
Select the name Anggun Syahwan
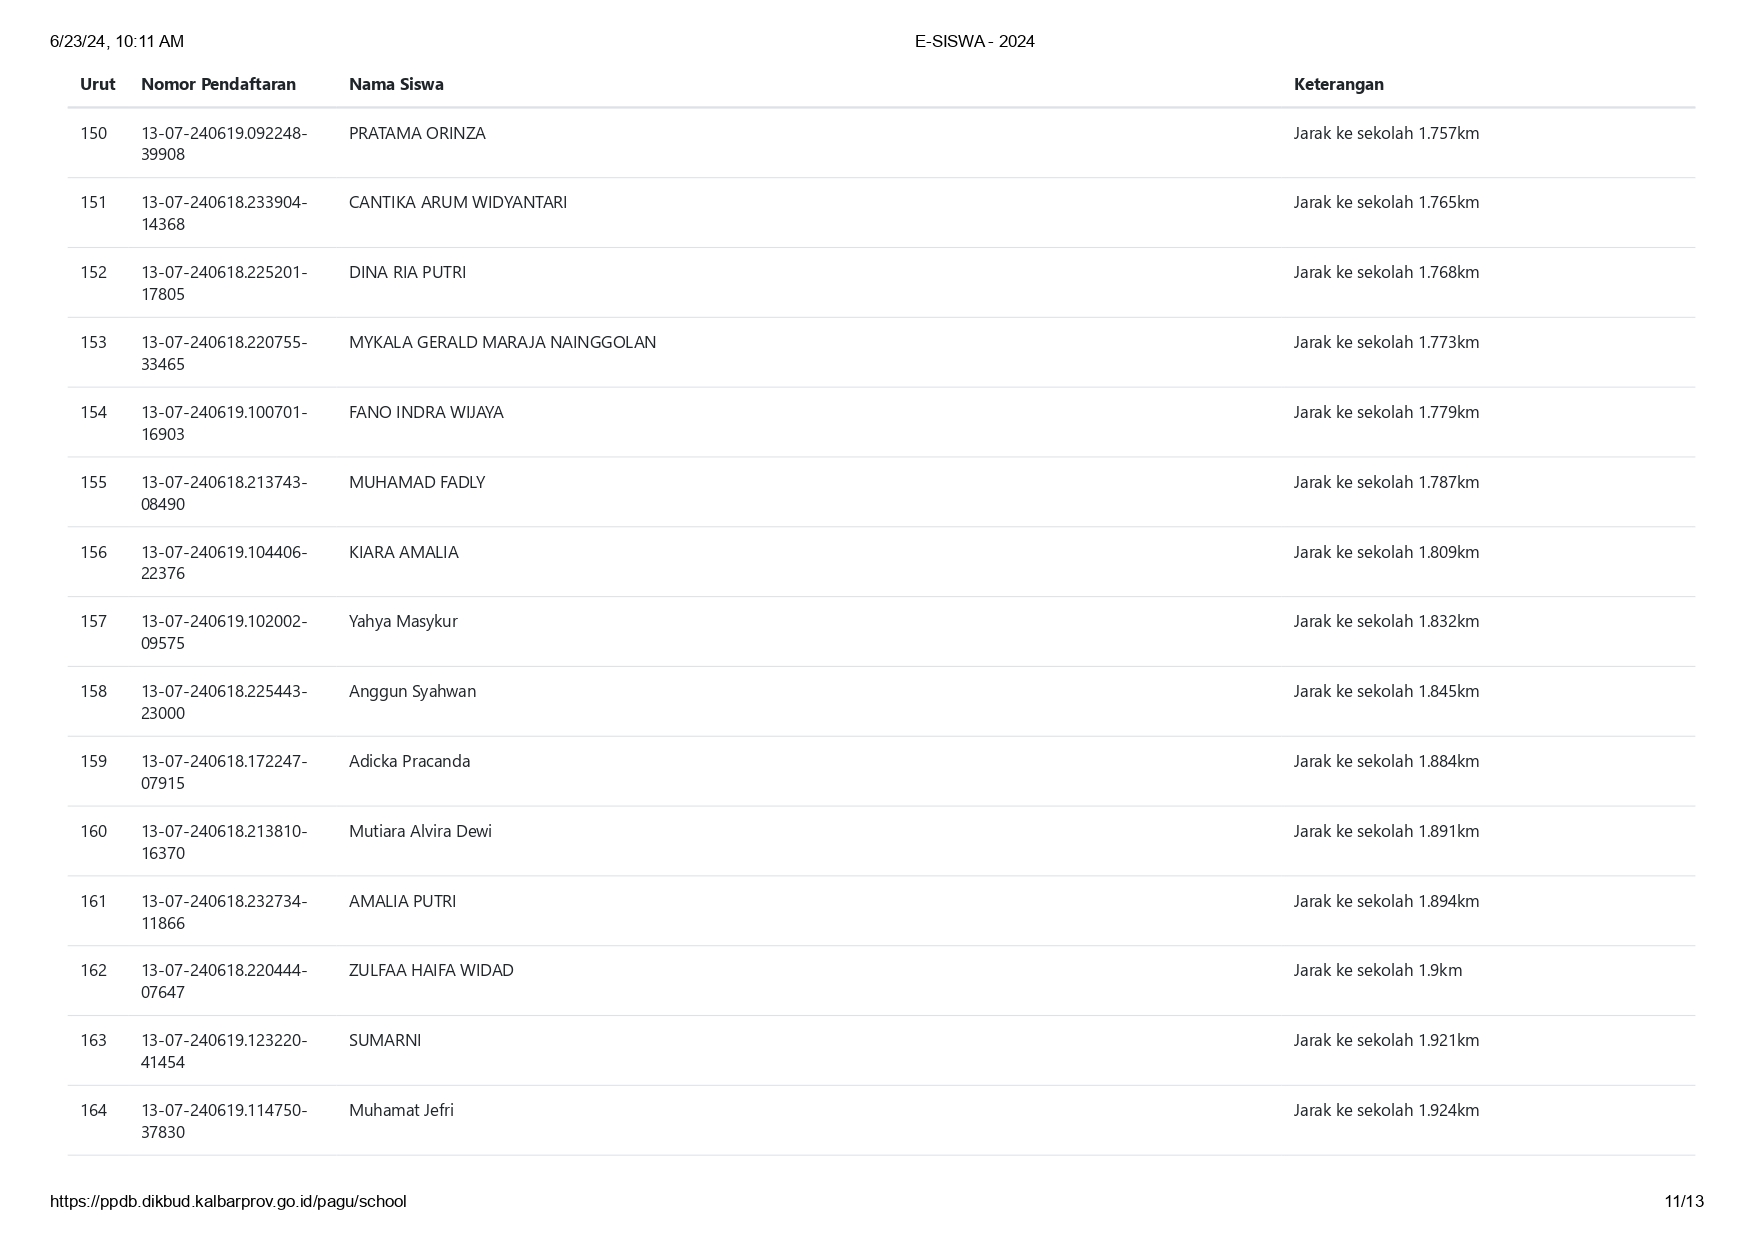pyautogui.click(x=412, y=691)
